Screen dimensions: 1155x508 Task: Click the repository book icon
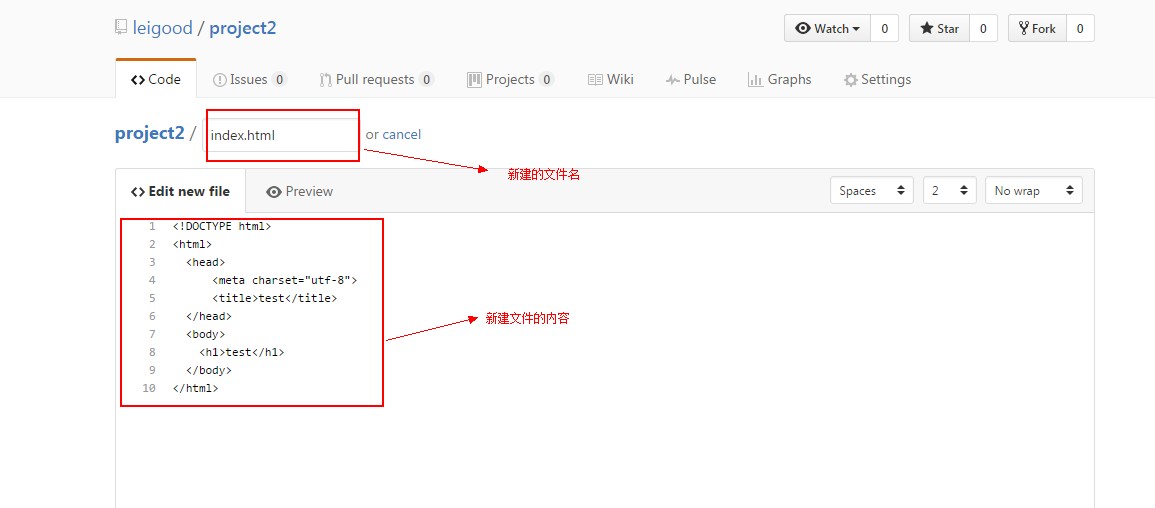[x=121, y=29]
